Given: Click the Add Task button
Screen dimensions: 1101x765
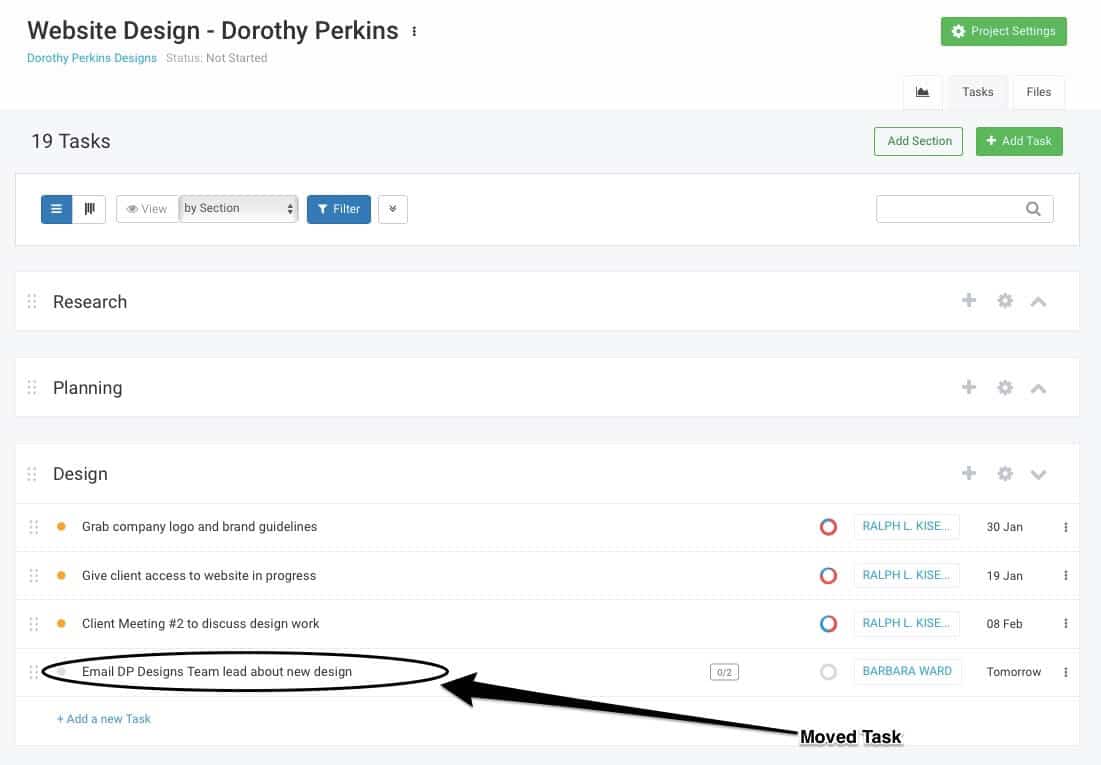Looking at the screenshot, I should [x=1019, y=141].
